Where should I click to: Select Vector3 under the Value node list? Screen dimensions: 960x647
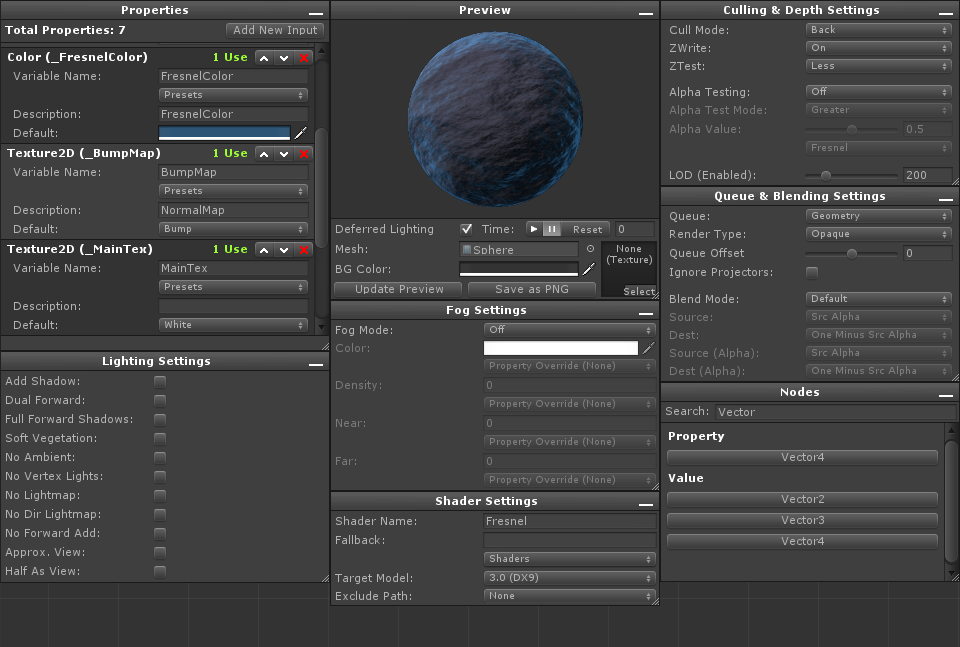click(x=802, y=520)
